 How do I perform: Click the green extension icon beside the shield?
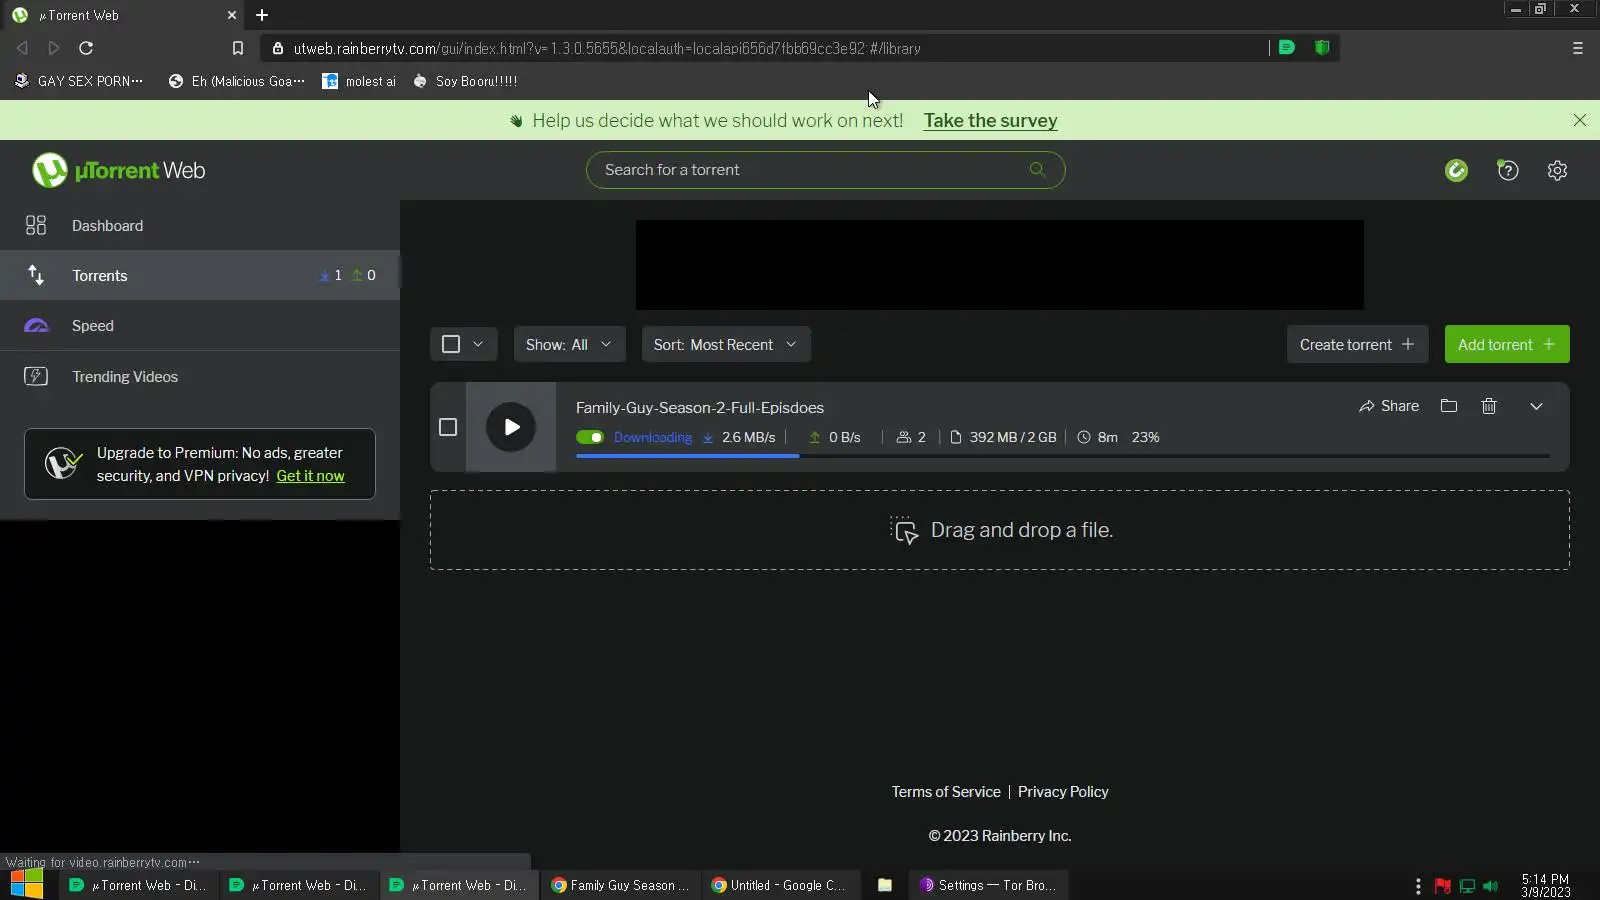pos(1287,47)
